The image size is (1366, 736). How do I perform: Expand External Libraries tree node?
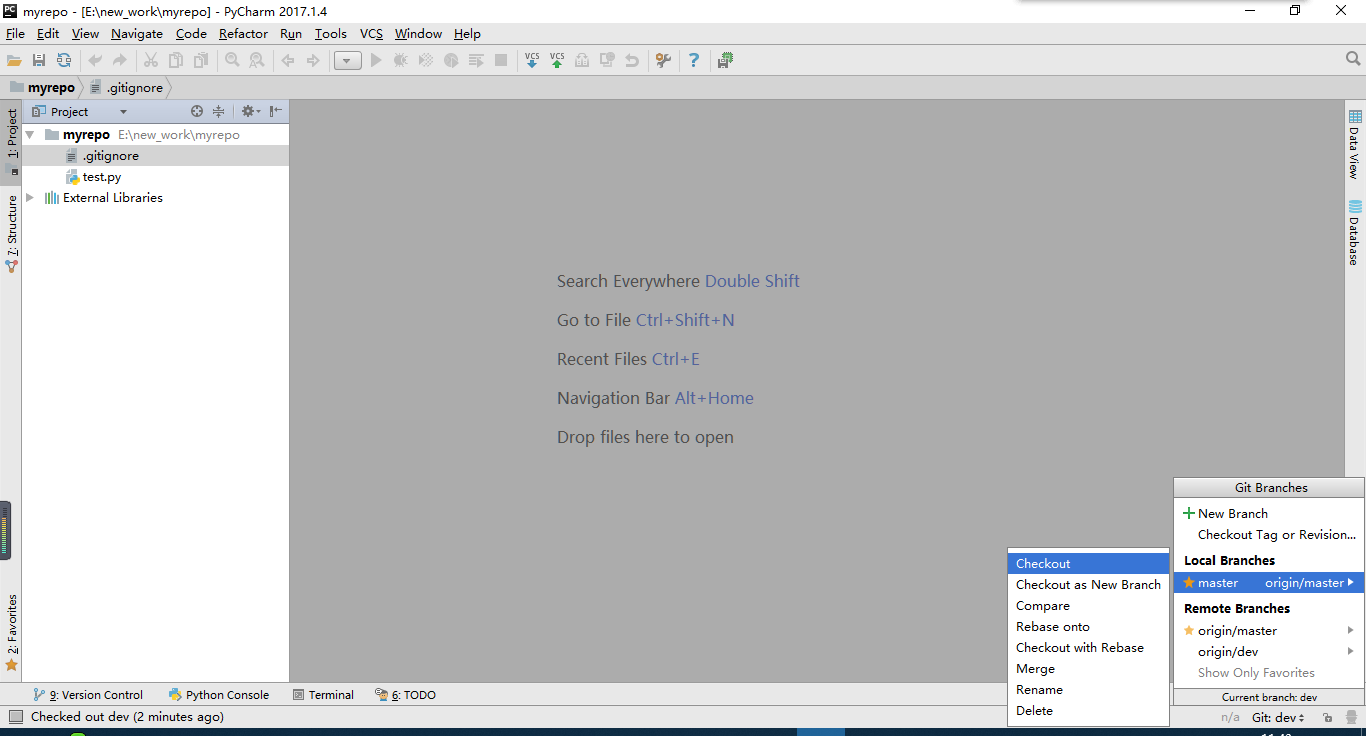click(30, 198)
